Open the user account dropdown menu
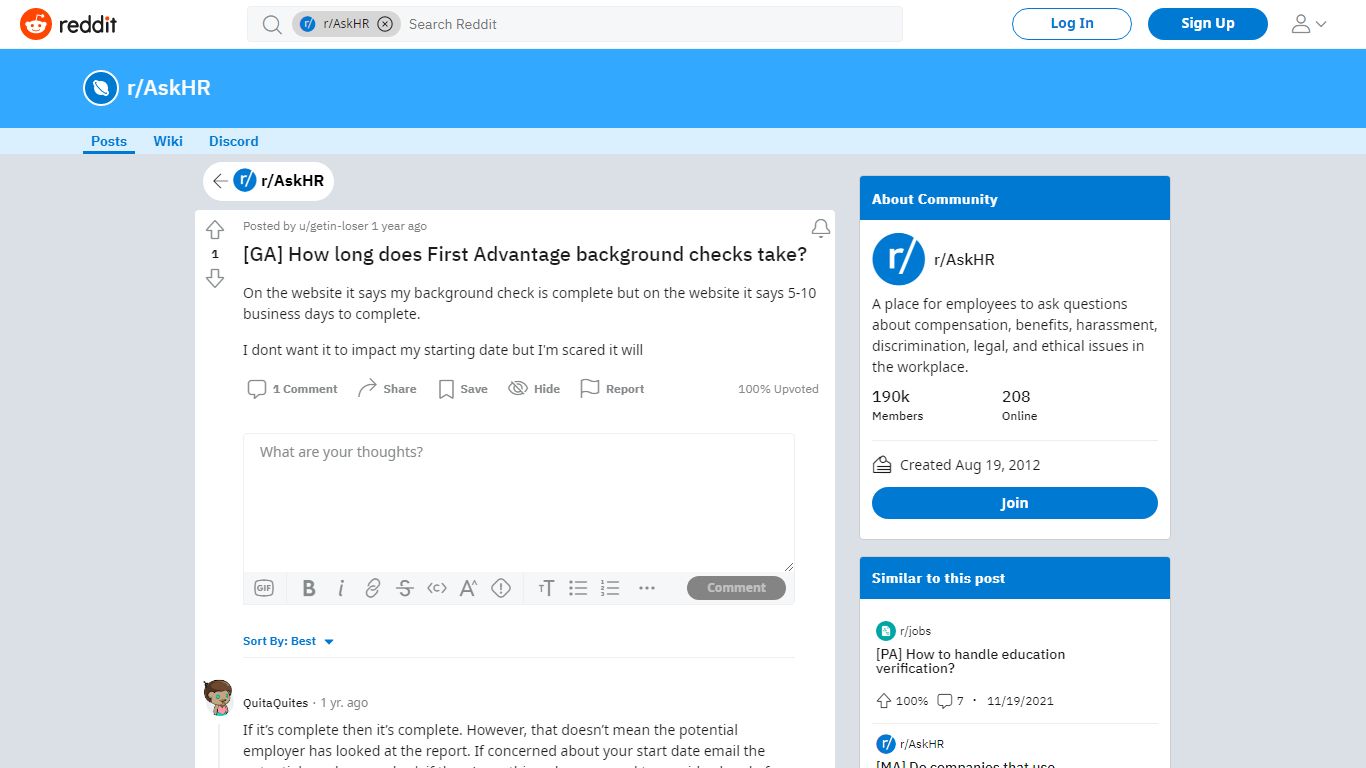Image resolution: width=1366 pixels, height=768 pixels. pyautogui.click(x=1309, y=24)
